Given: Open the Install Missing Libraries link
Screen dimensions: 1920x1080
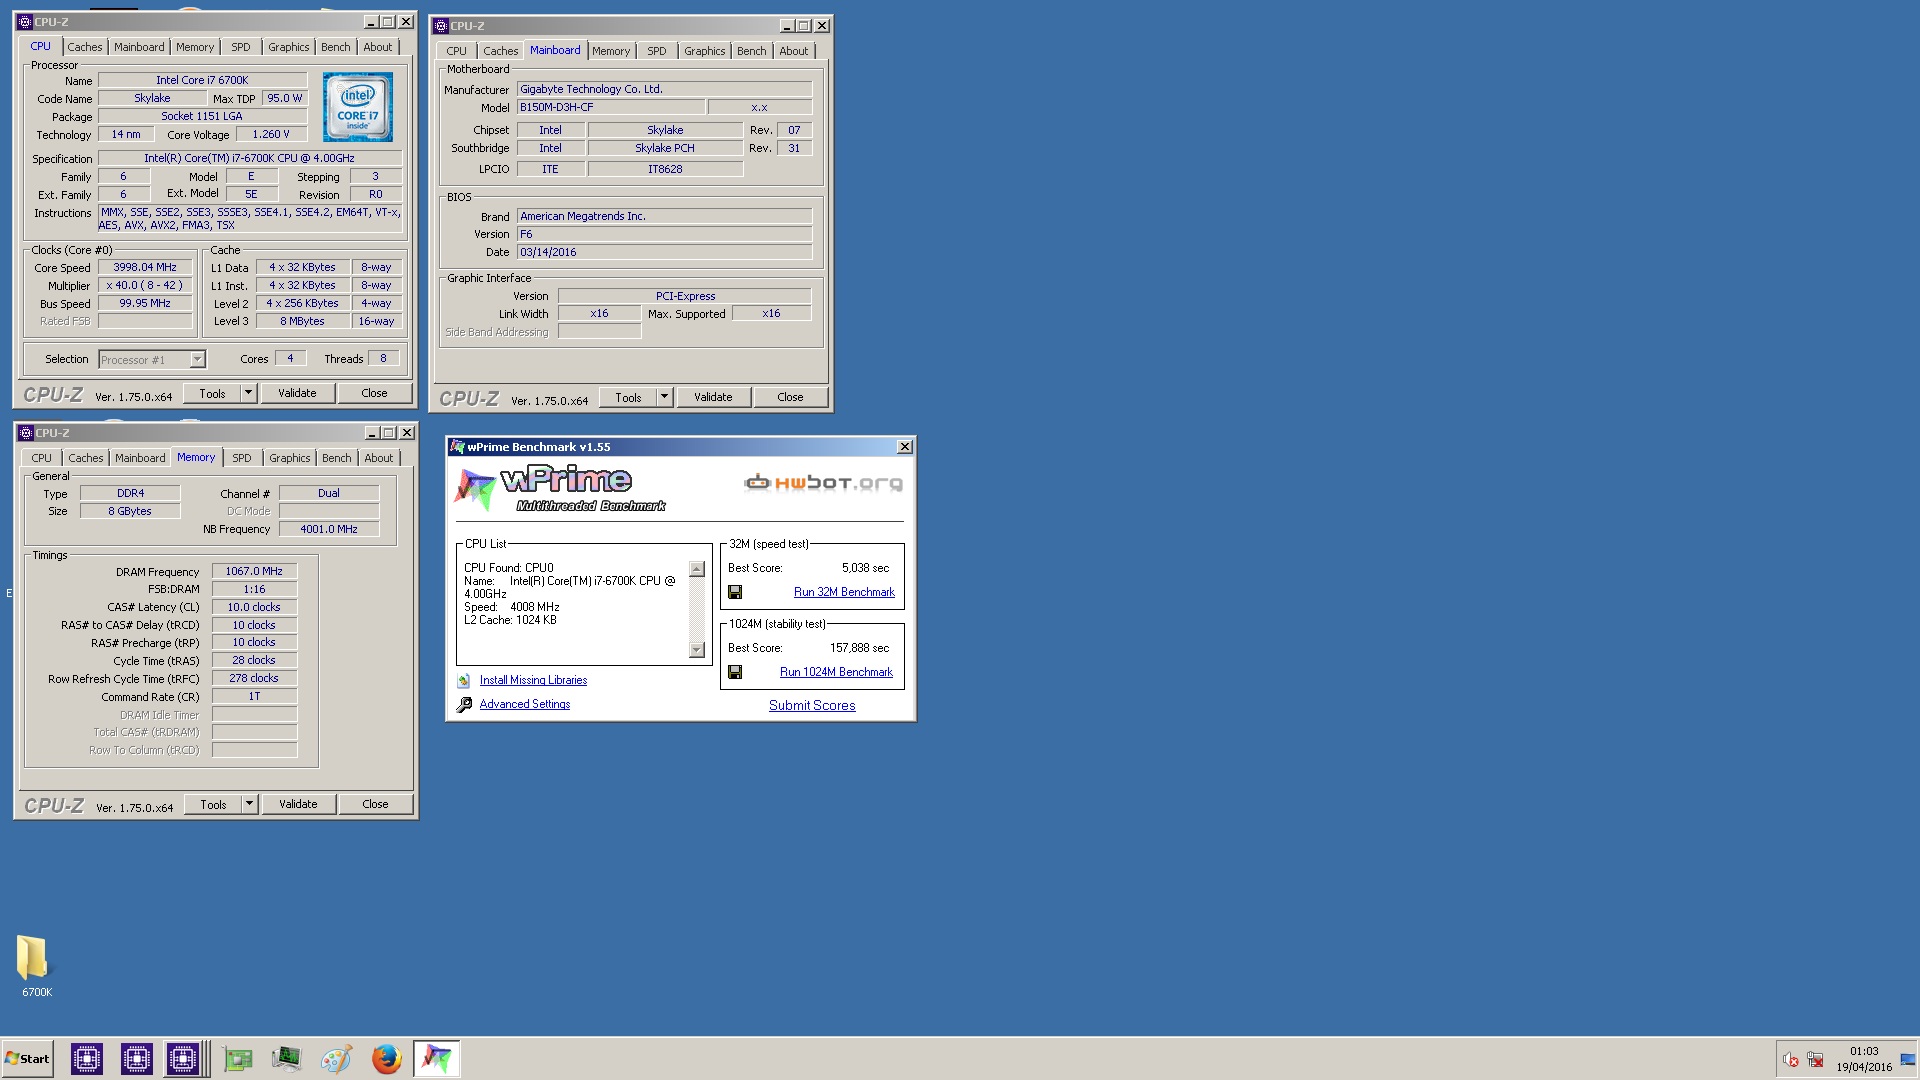Looking at the screenshot, I should click(533, 680).
